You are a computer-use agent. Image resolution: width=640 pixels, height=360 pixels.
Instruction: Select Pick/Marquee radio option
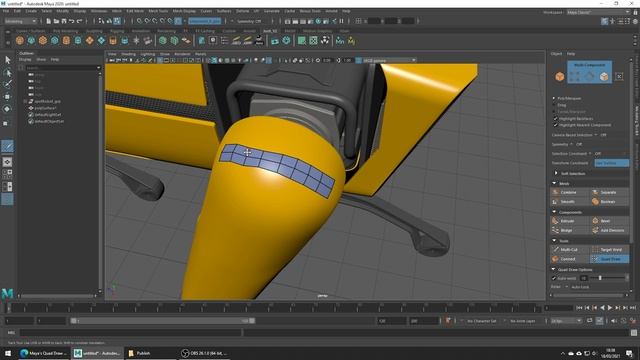click(x=554, y=98)
